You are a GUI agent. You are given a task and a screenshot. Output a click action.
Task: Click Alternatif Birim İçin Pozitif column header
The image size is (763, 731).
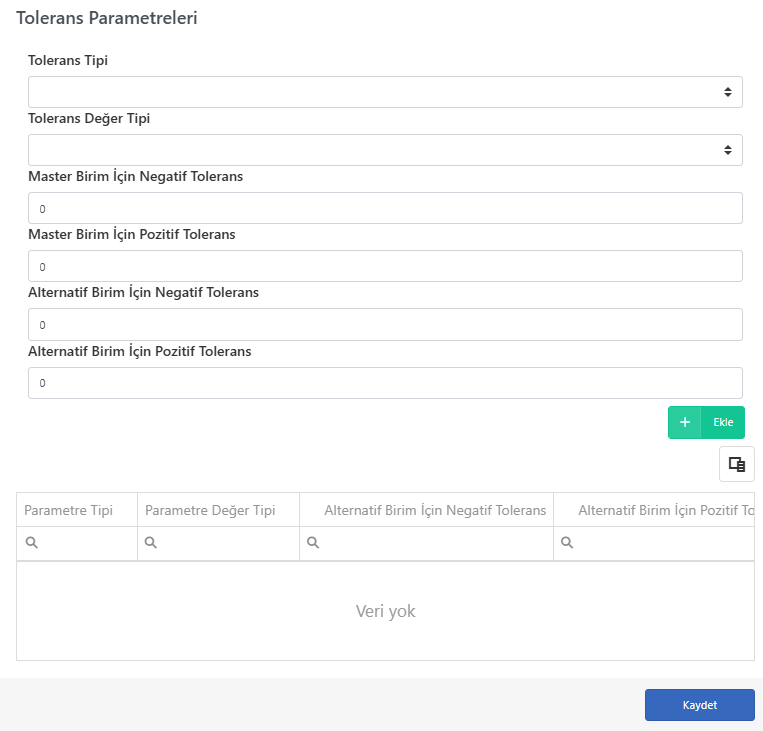point(654,510)
